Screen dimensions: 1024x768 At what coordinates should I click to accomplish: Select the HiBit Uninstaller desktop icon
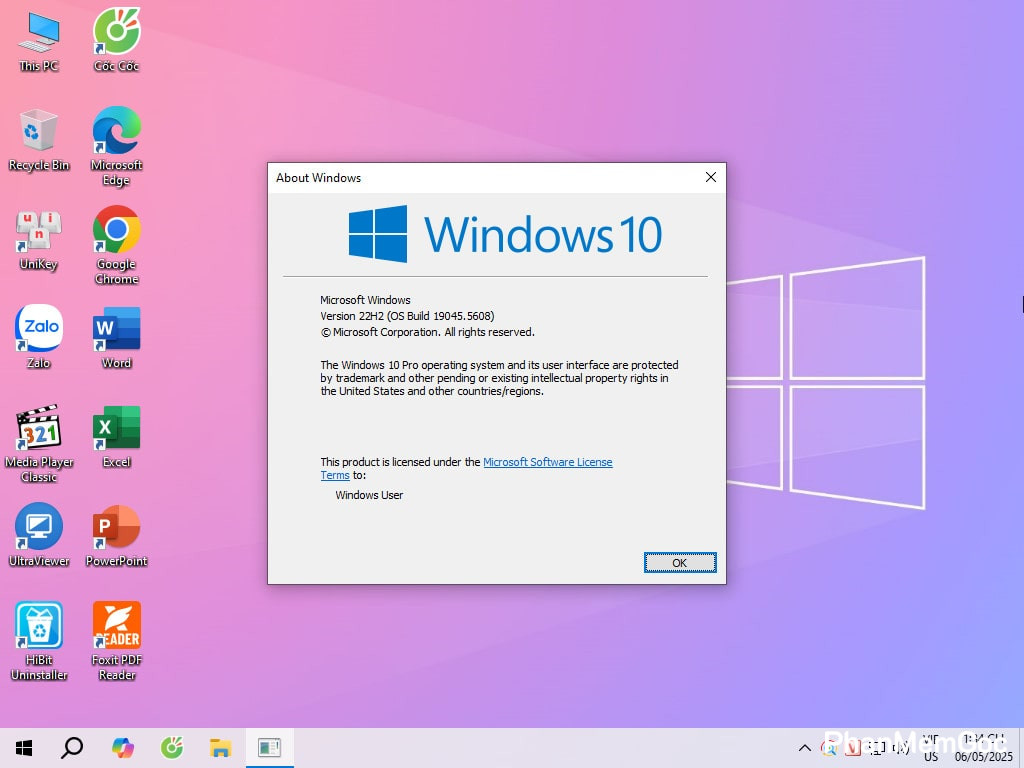39,626
